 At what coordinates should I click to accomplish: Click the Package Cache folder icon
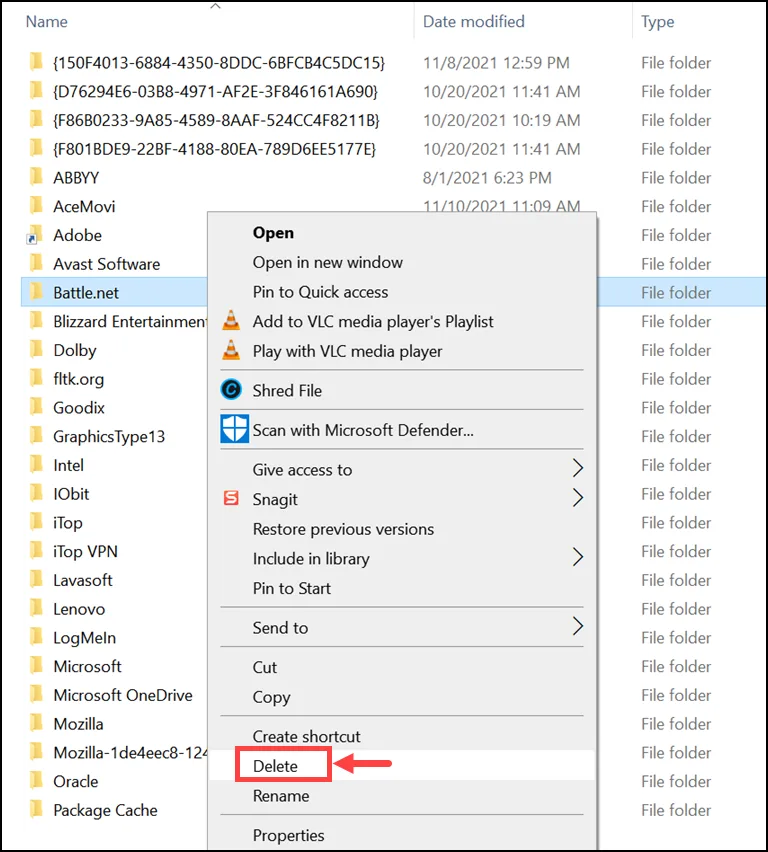(36, 810)
